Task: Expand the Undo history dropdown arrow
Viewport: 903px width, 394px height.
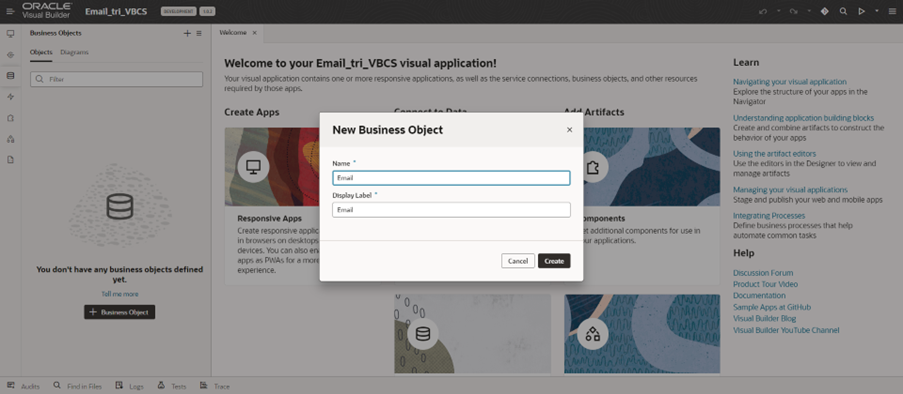Action: click(x=779, y=11)
